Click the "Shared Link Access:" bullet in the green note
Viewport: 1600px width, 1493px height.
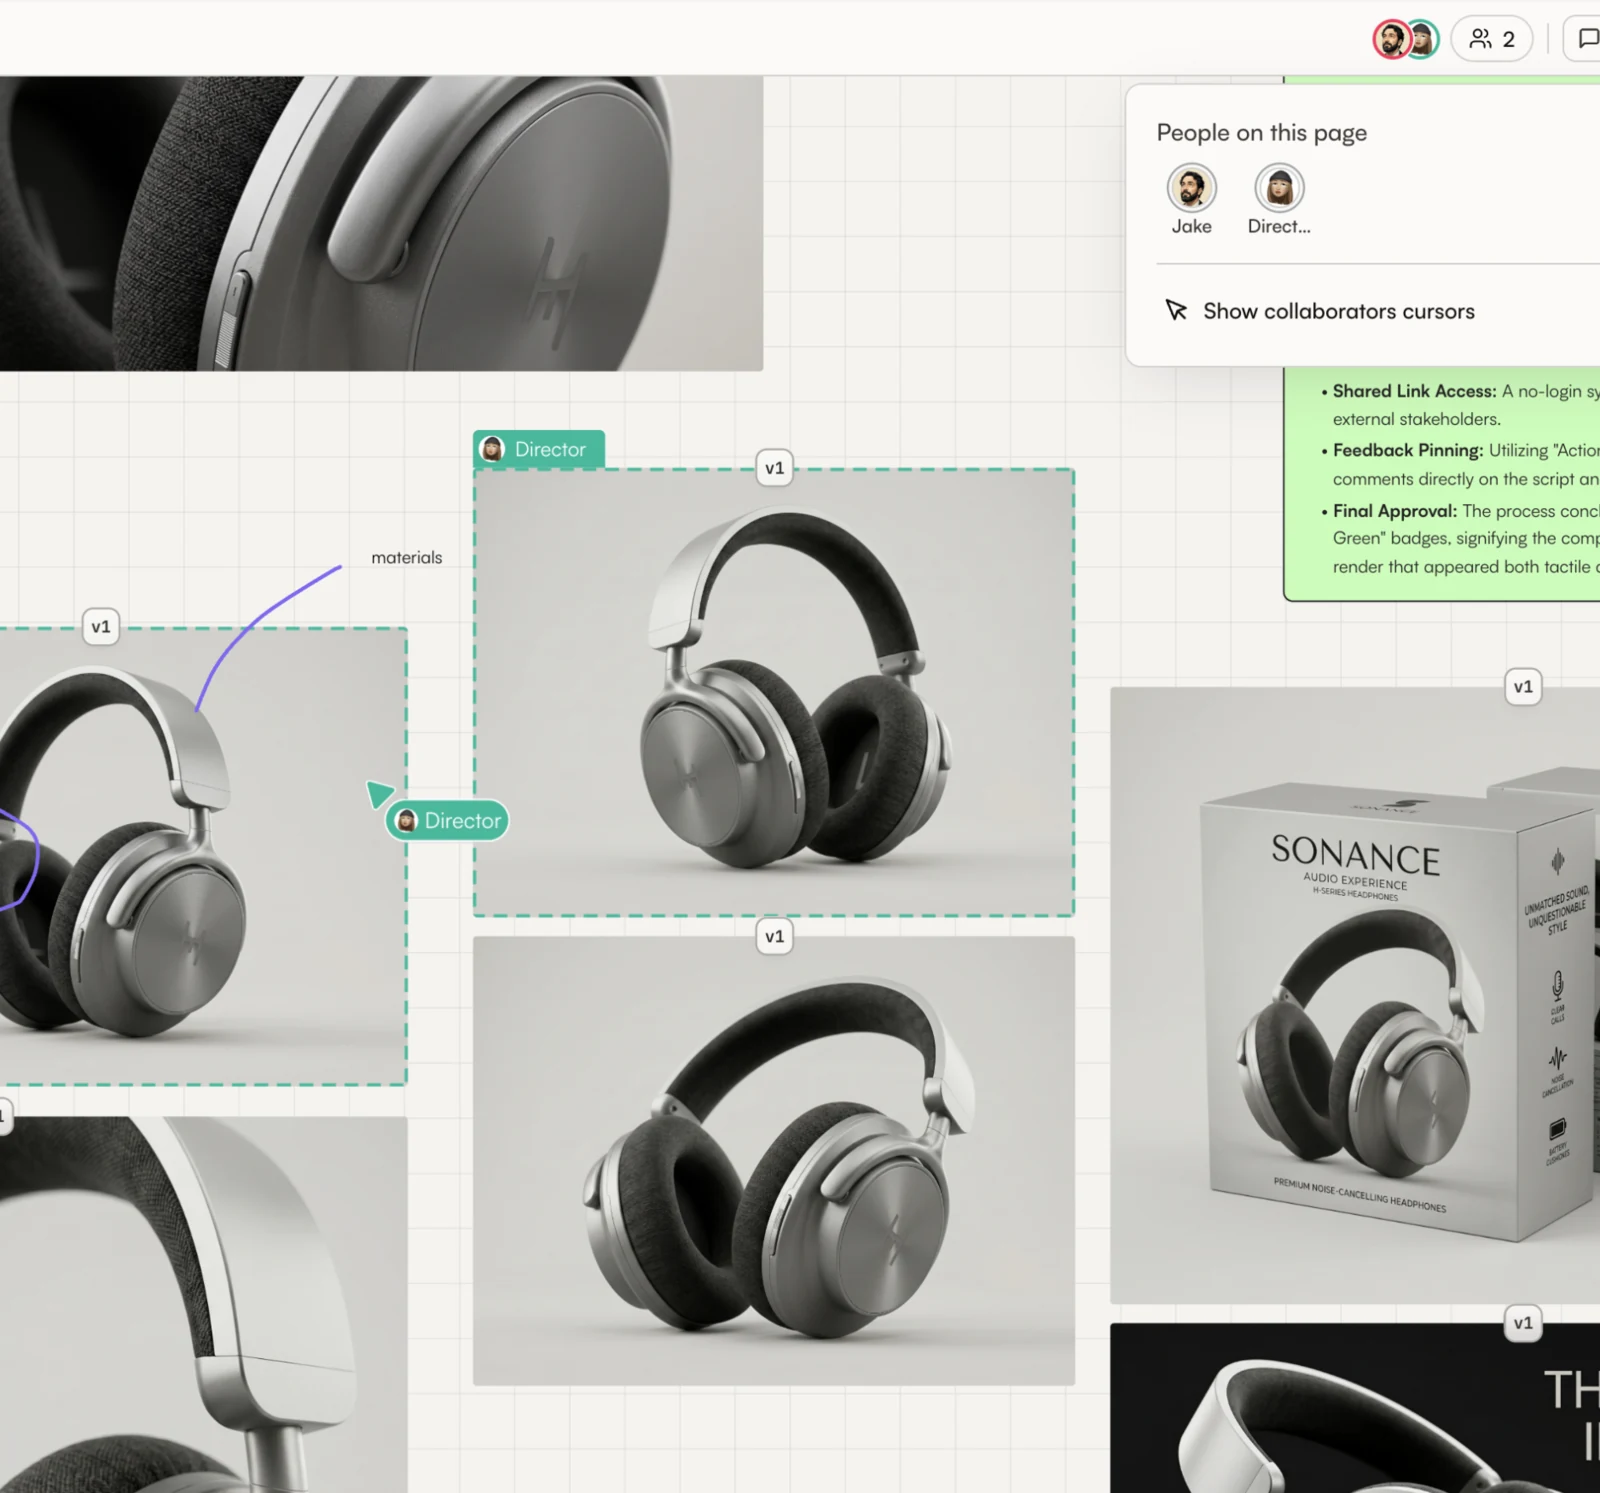coord(1414,391)
